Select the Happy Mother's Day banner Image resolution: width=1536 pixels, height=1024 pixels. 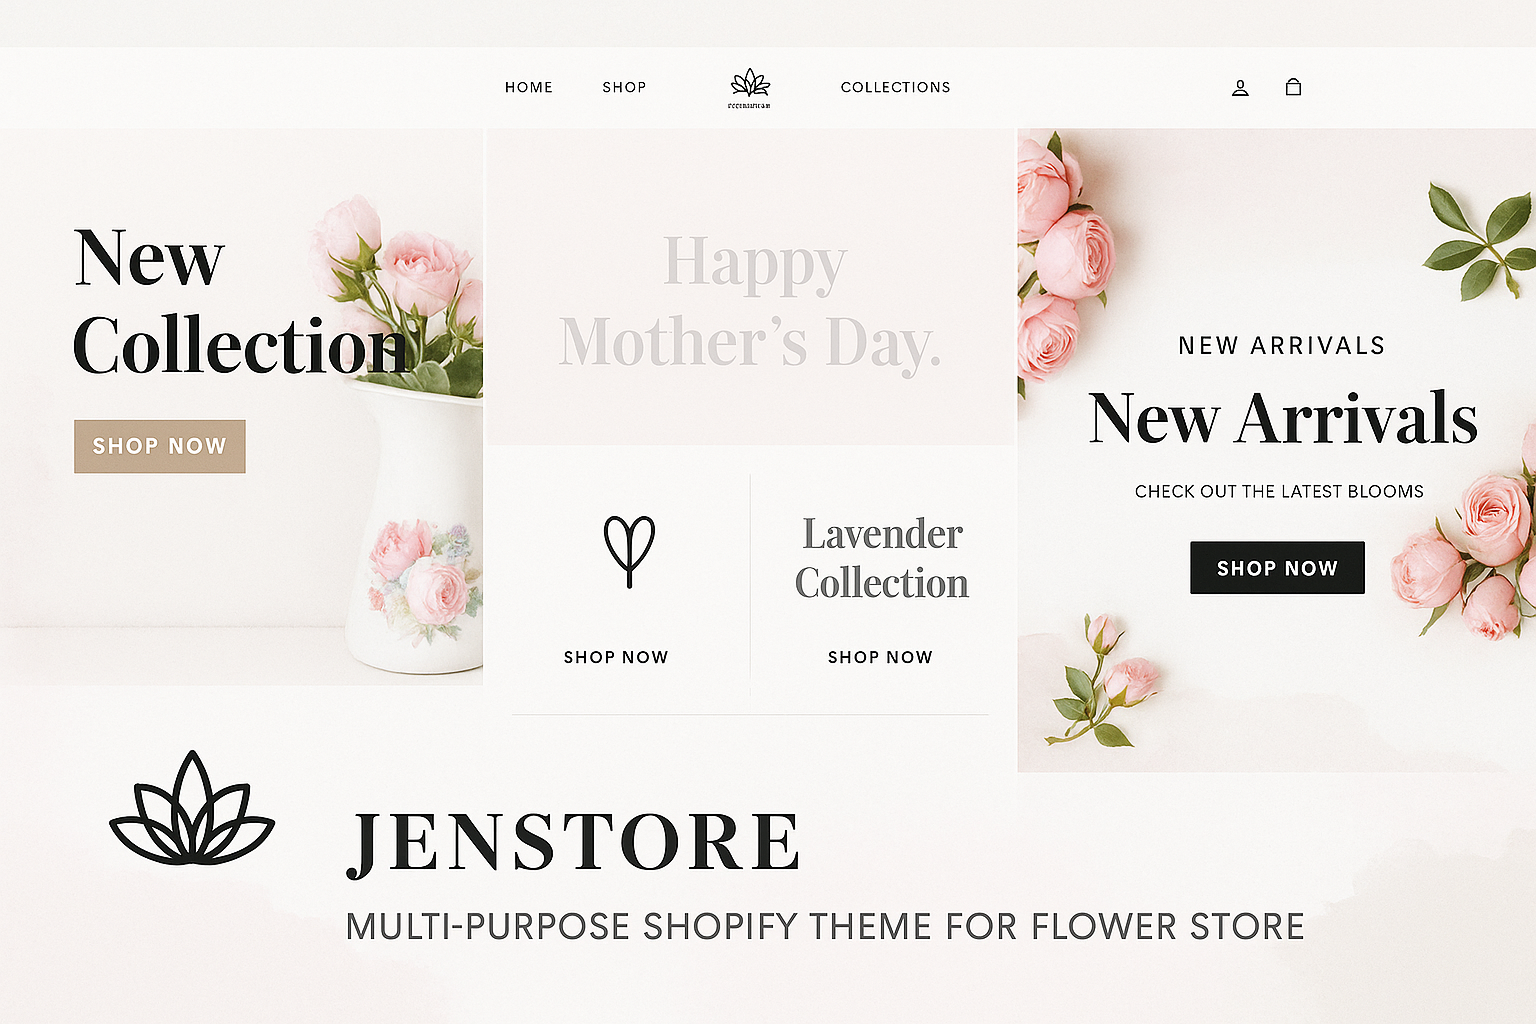750,287
